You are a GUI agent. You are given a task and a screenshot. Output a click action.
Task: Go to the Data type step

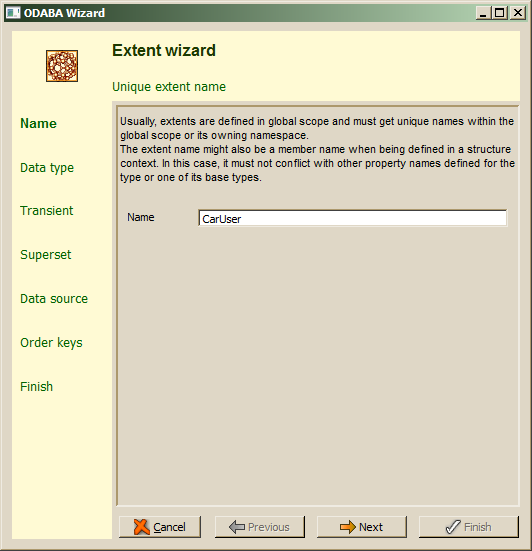(47, 168)
